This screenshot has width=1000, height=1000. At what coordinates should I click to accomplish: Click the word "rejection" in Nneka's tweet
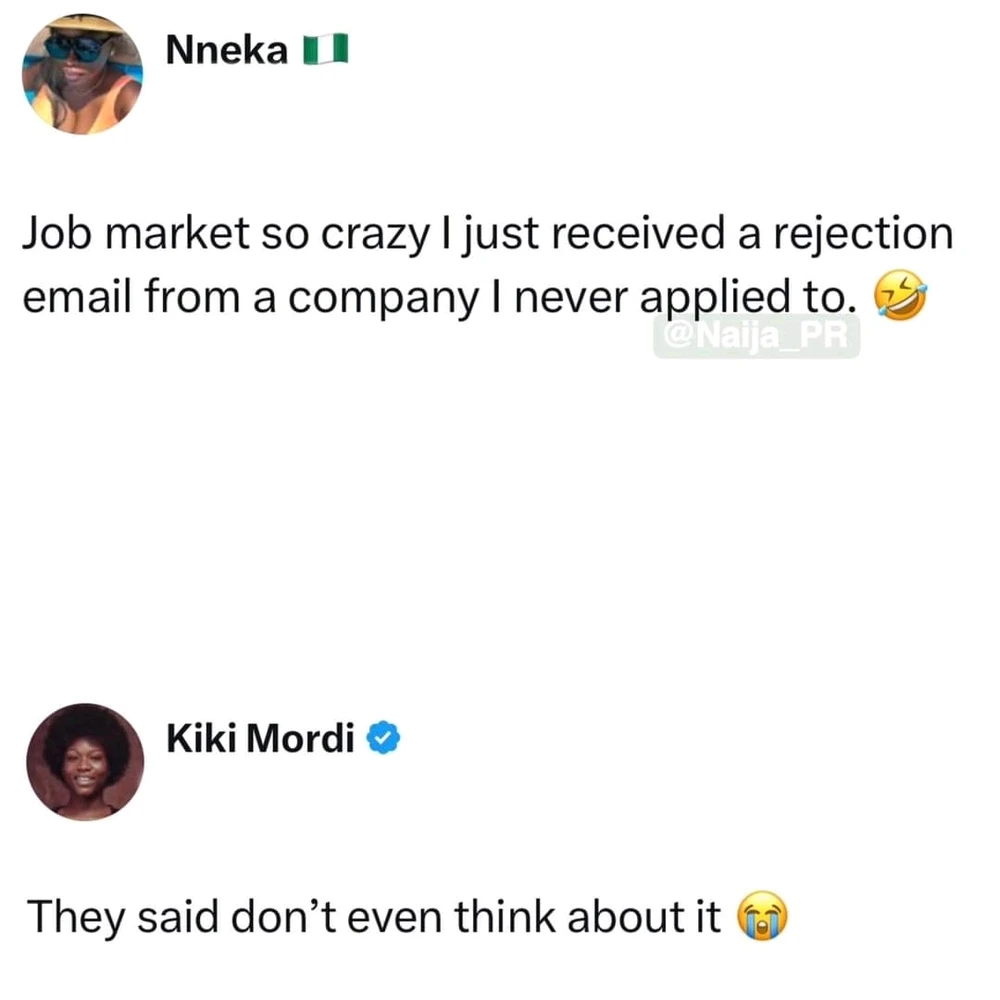coord(864,234)
